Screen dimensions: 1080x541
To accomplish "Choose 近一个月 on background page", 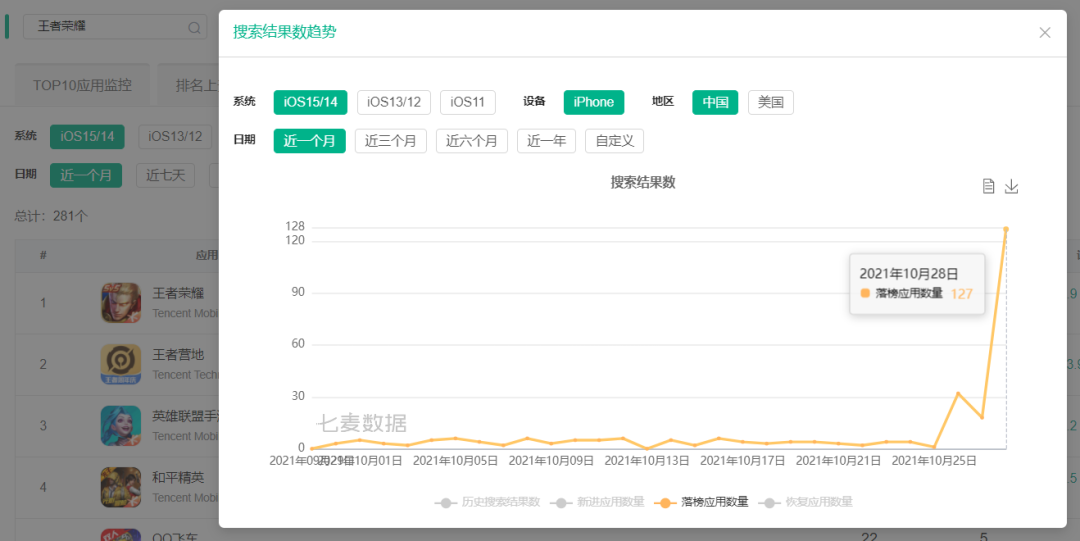I will [x=85, y=175].
